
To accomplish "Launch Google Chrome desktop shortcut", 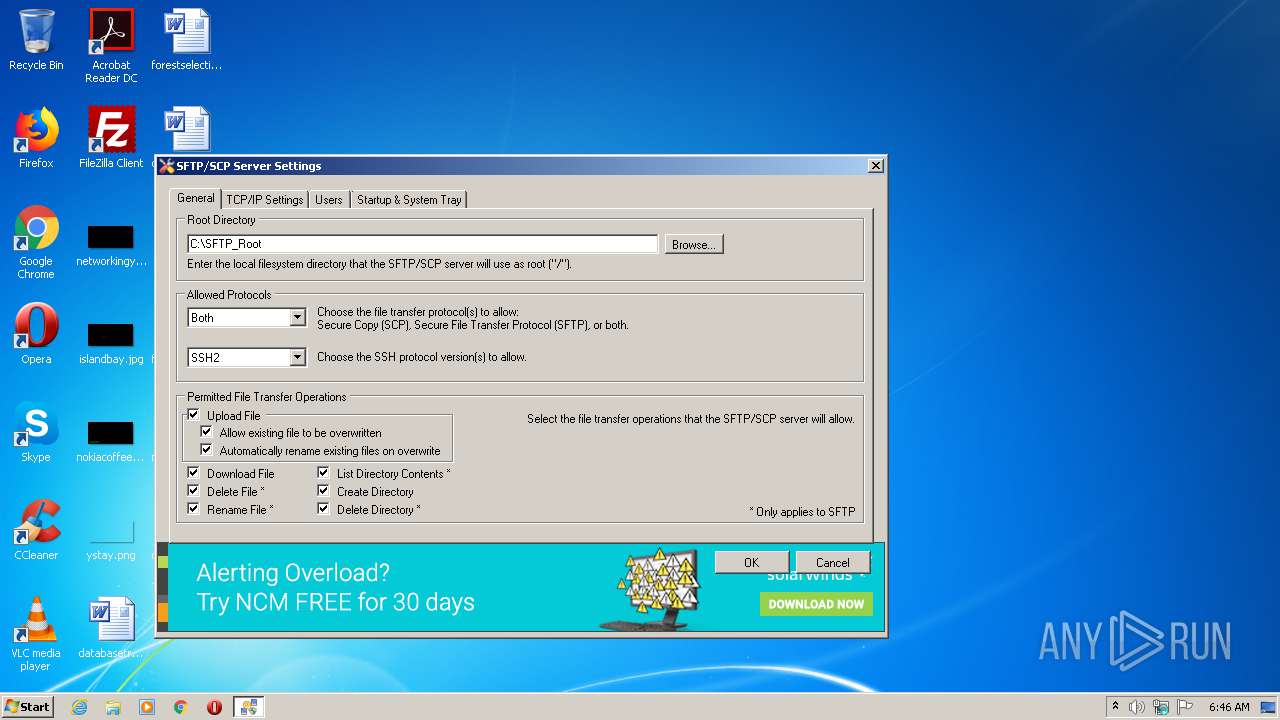I will click(36, 242).
